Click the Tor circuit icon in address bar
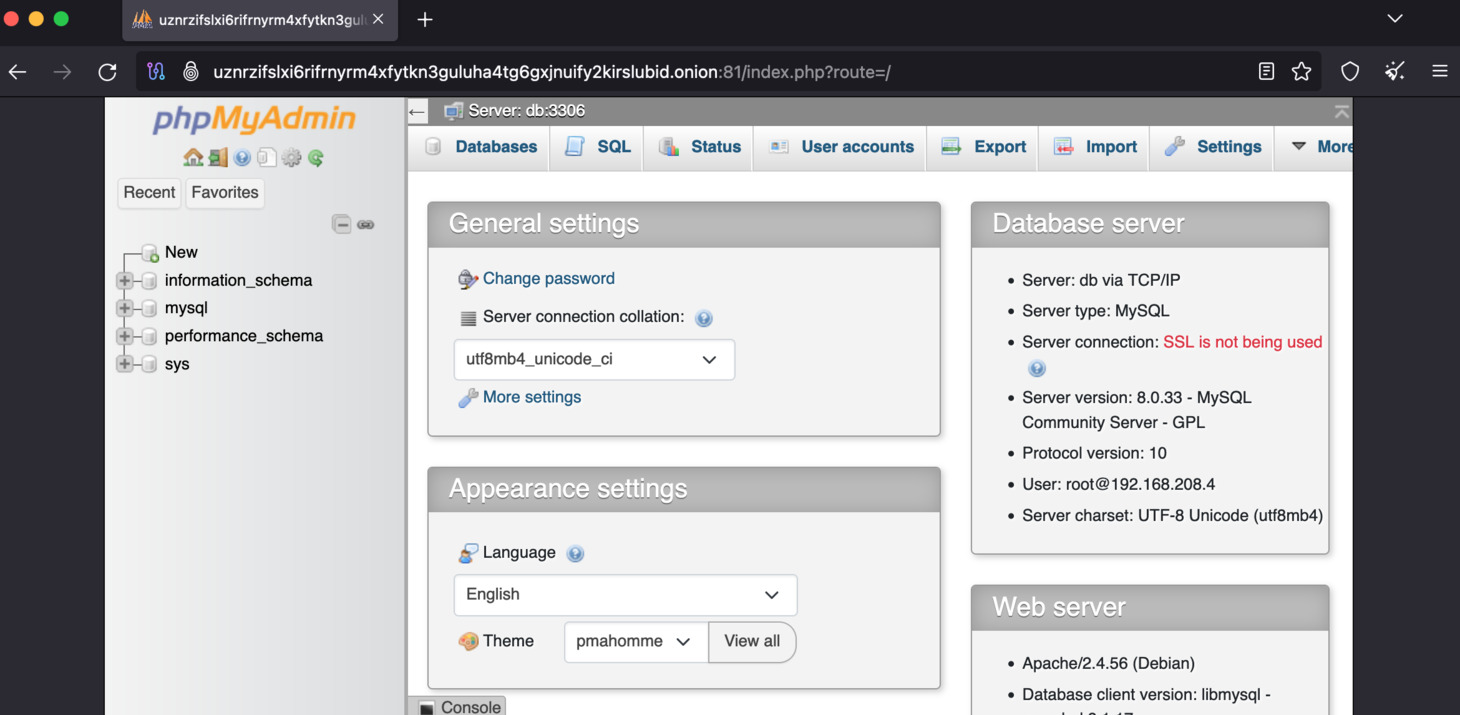Image resolution: width=1460 pixels, height=715 pixels. coord(156,72)
